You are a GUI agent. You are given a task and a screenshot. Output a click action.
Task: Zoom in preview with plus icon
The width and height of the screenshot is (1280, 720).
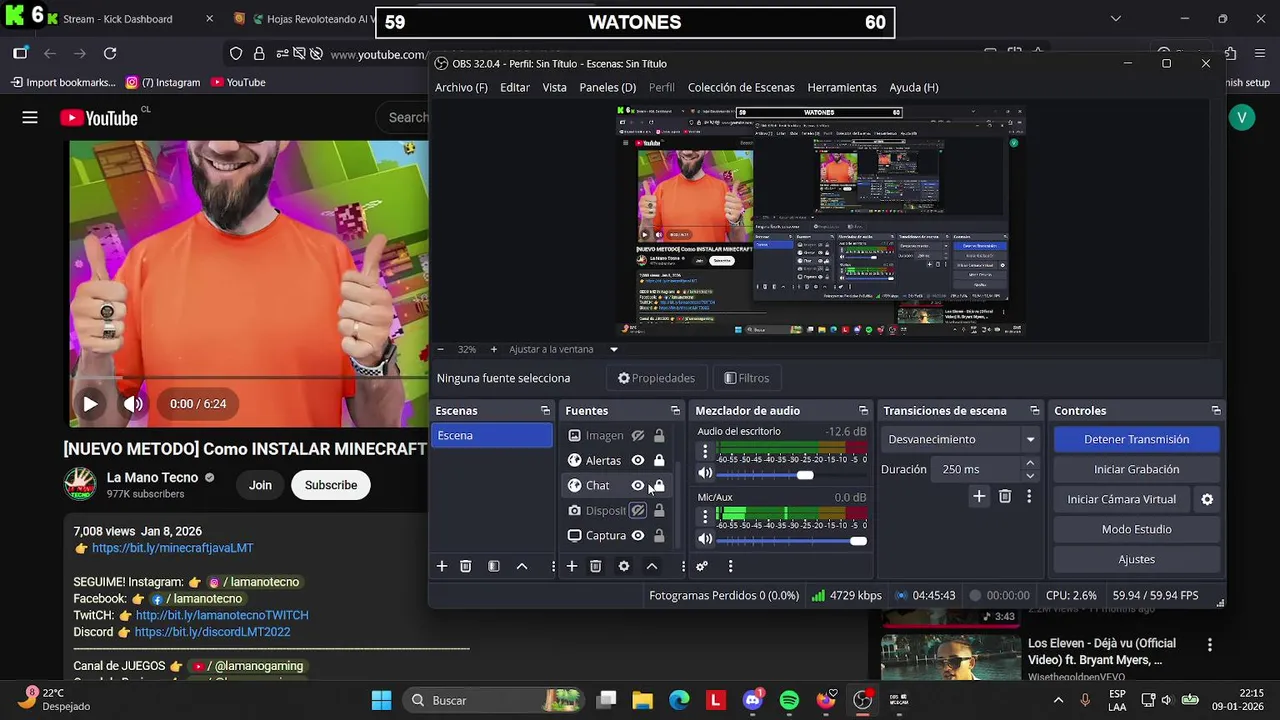coord(493,349)
